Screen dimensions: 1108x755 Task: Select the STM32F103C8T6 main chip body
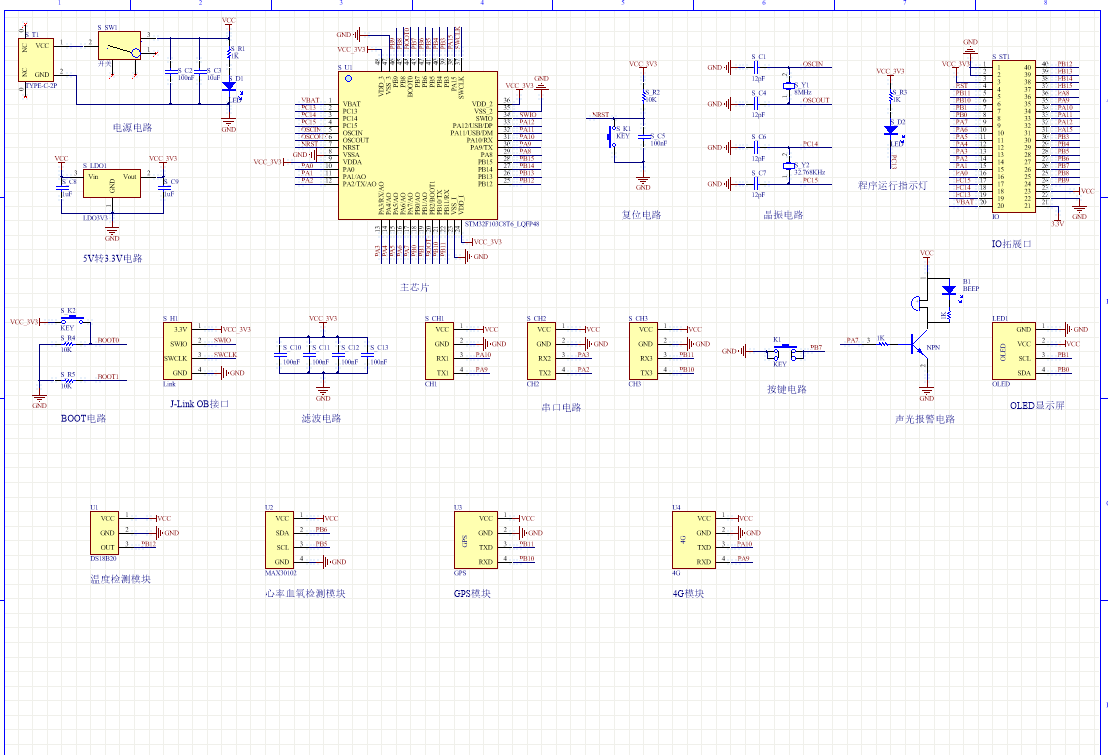click(x=418, y=145)
